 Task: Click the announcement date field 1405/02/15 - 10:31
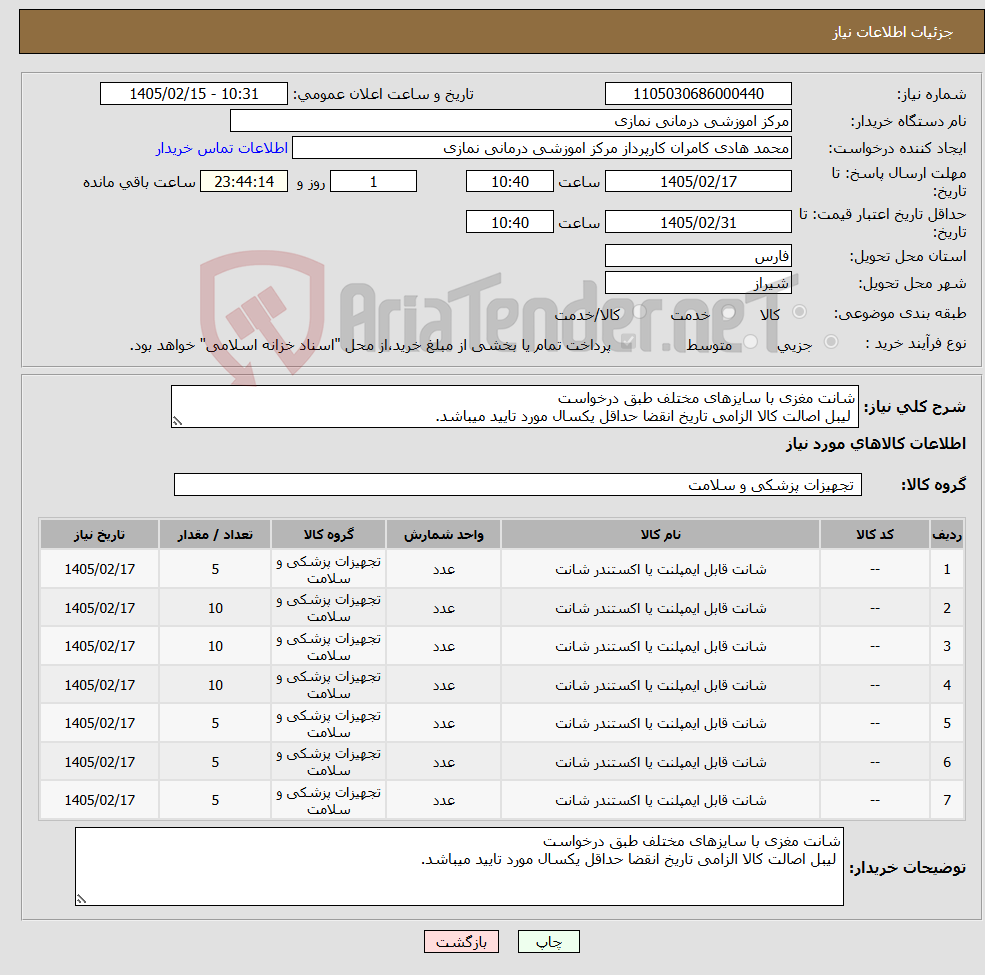(193, 94)
